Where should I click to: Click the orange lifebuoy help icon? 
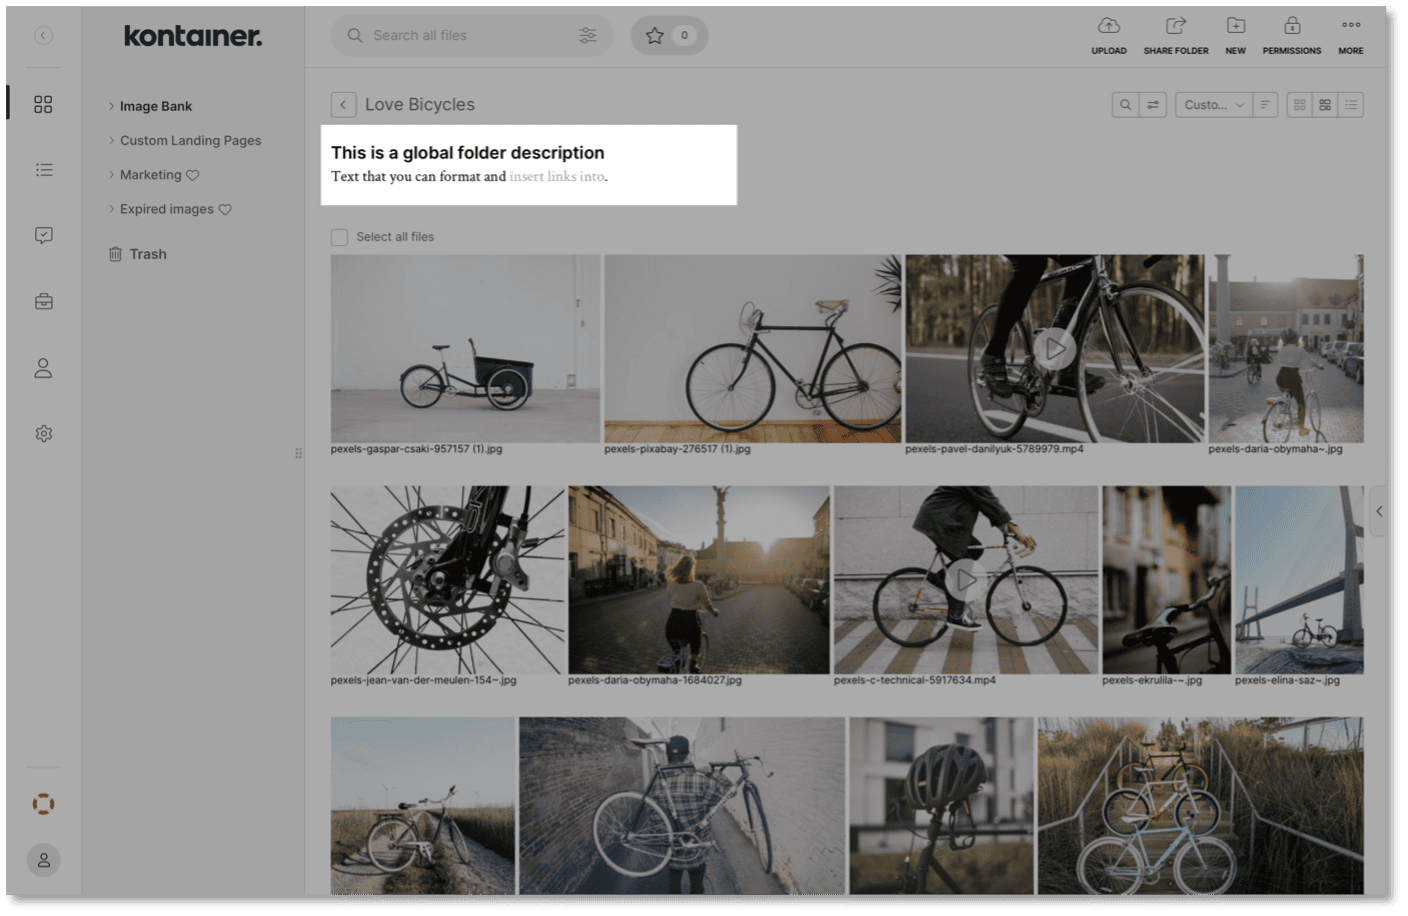click(x=43, y=804)
